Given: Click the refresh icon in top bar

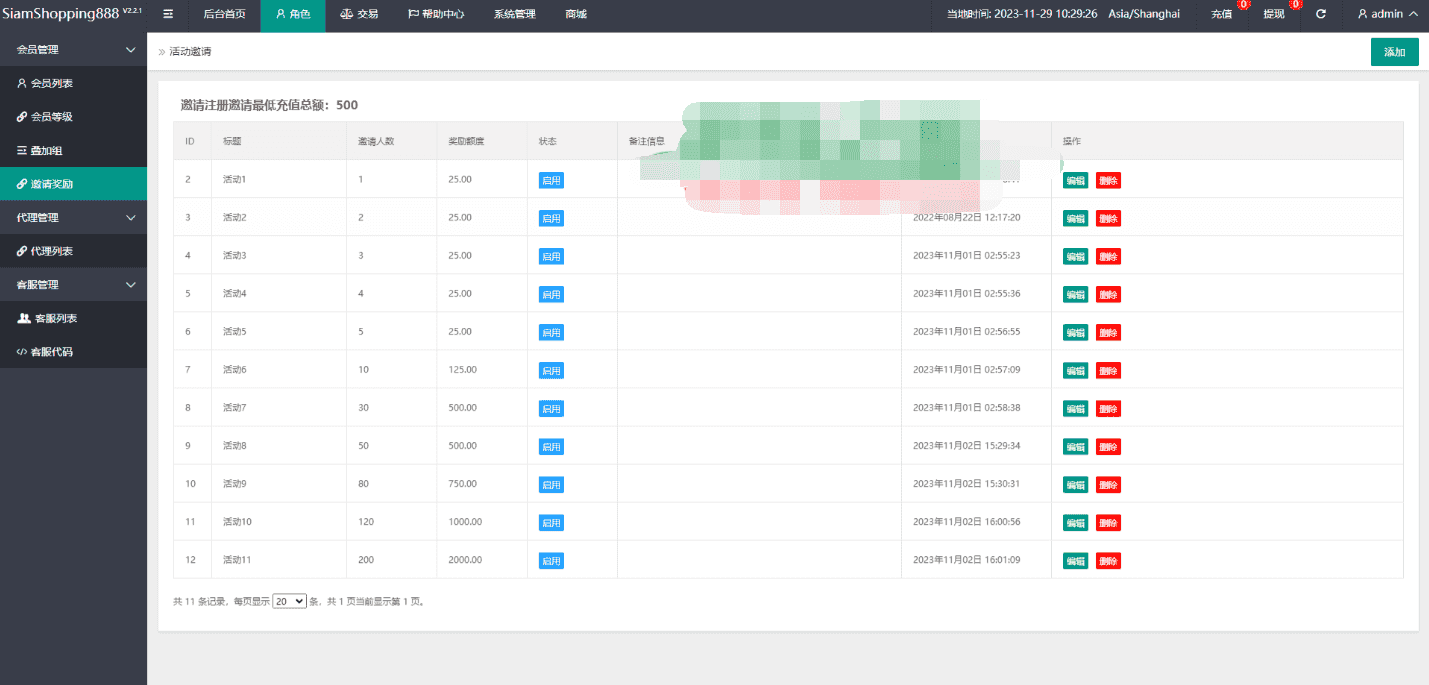Looking at the screenshot, I should coord(1320,14).
